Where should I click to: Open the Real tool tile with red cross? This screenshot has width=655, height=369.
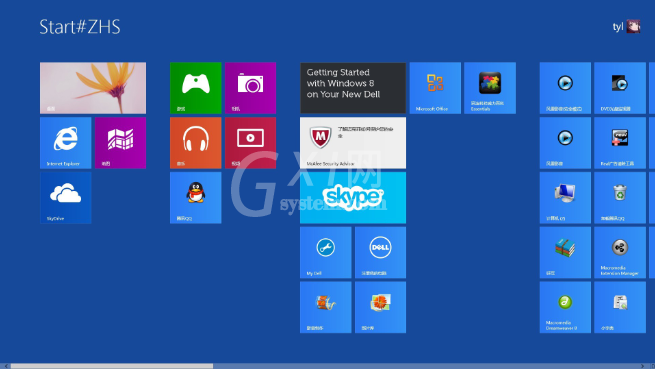(x=619, y=143)
